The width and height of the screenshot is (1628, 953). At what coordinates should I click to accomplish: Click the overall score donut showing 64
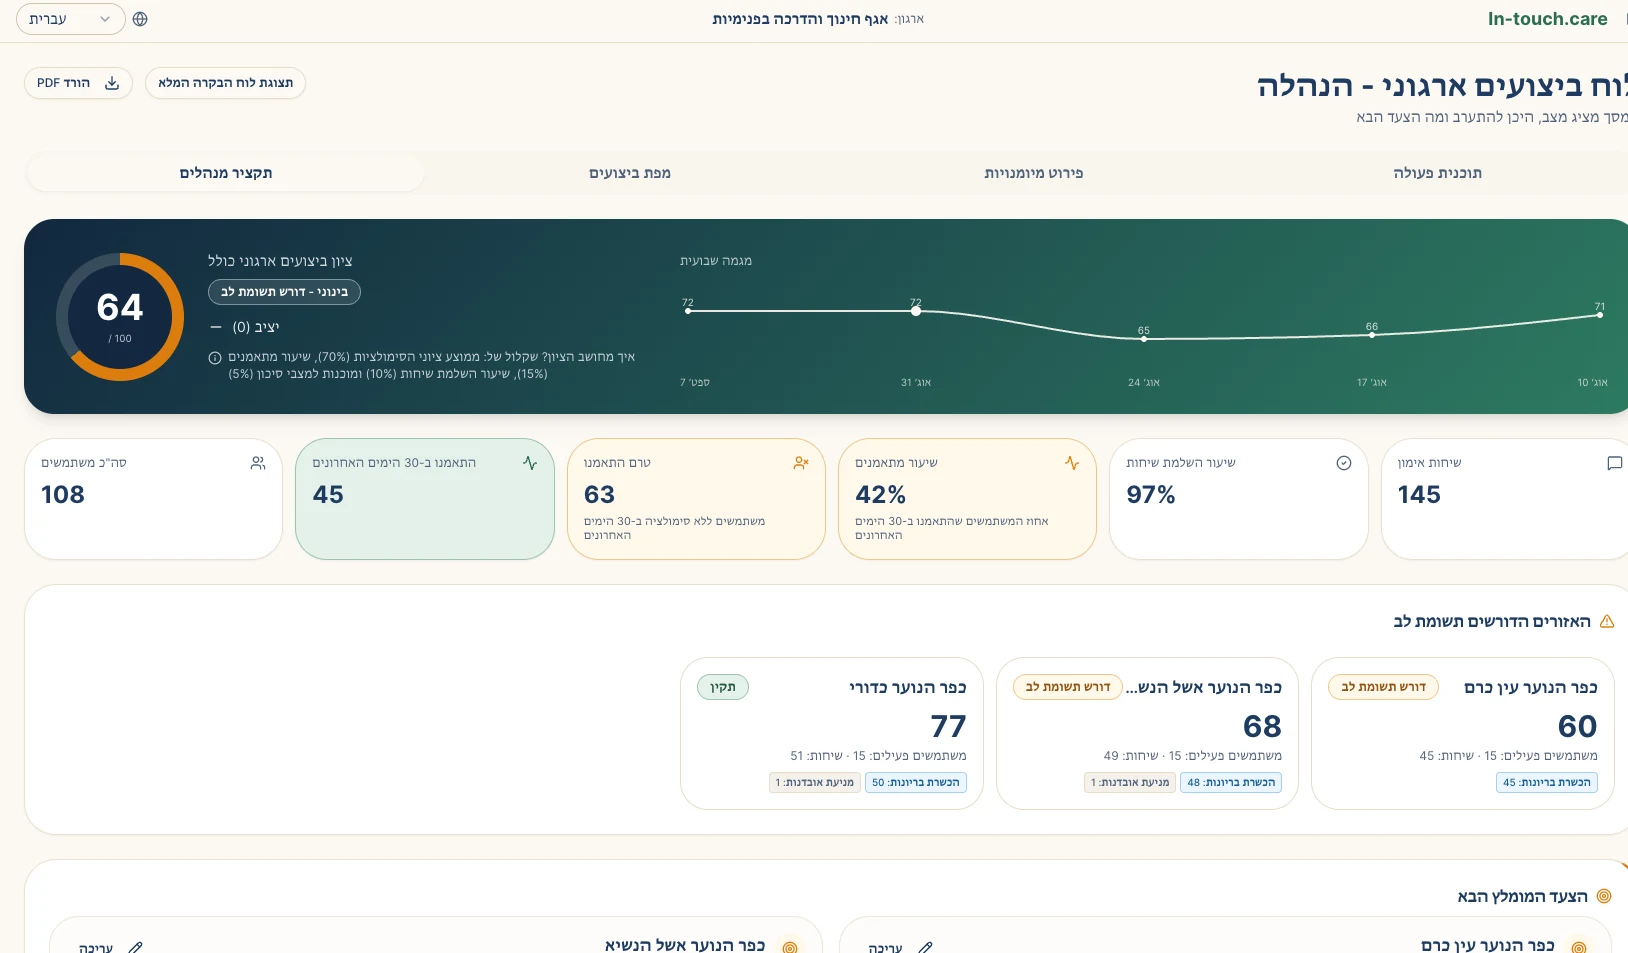coord(120,316)
